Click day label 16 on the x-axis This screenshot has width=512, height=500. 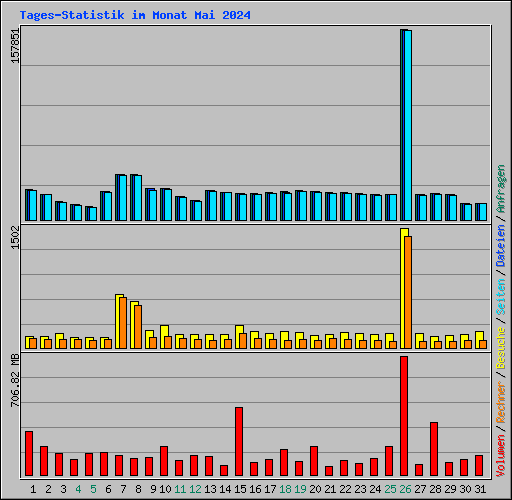click(x=255, y=489)
